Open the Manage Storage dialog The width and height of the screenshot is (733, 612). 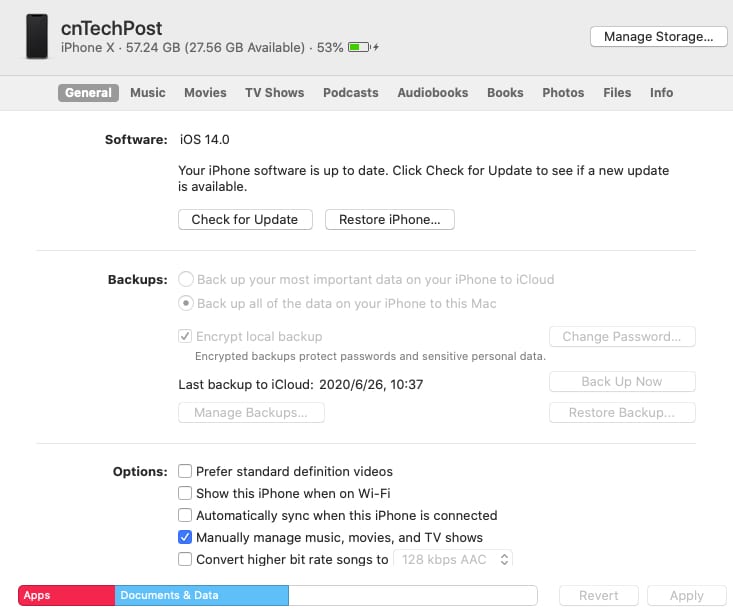click(657, 36)
